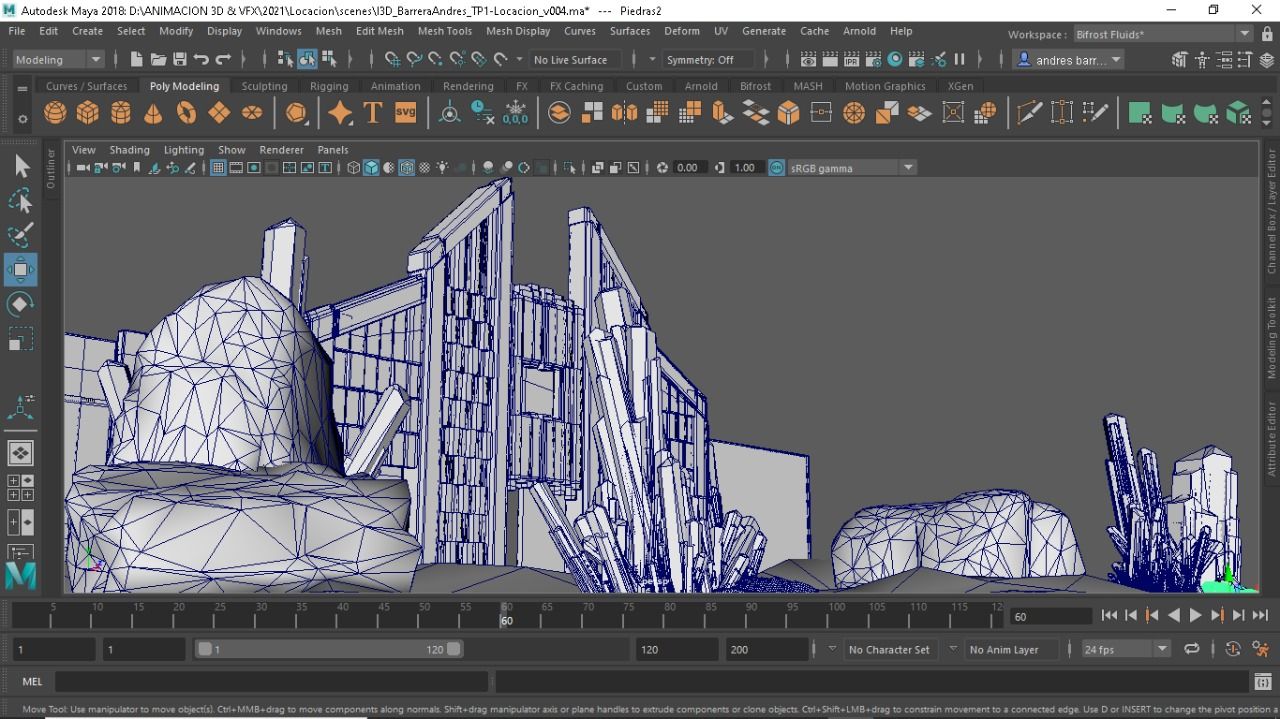
Task: Switch to the XGen shelf tab
Action: (x=960, y=86)
